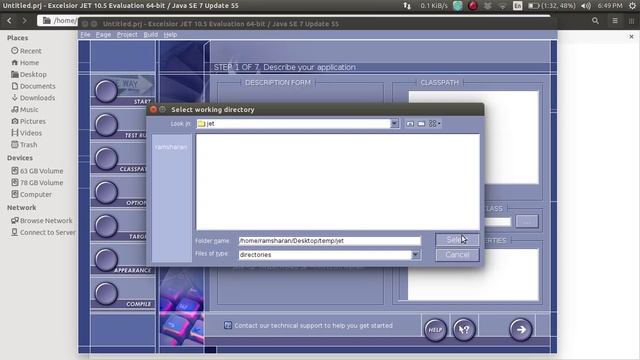Screen dimensions: 640x360
Task: Create new folder in directory dialog
Action: pos(421,124)
